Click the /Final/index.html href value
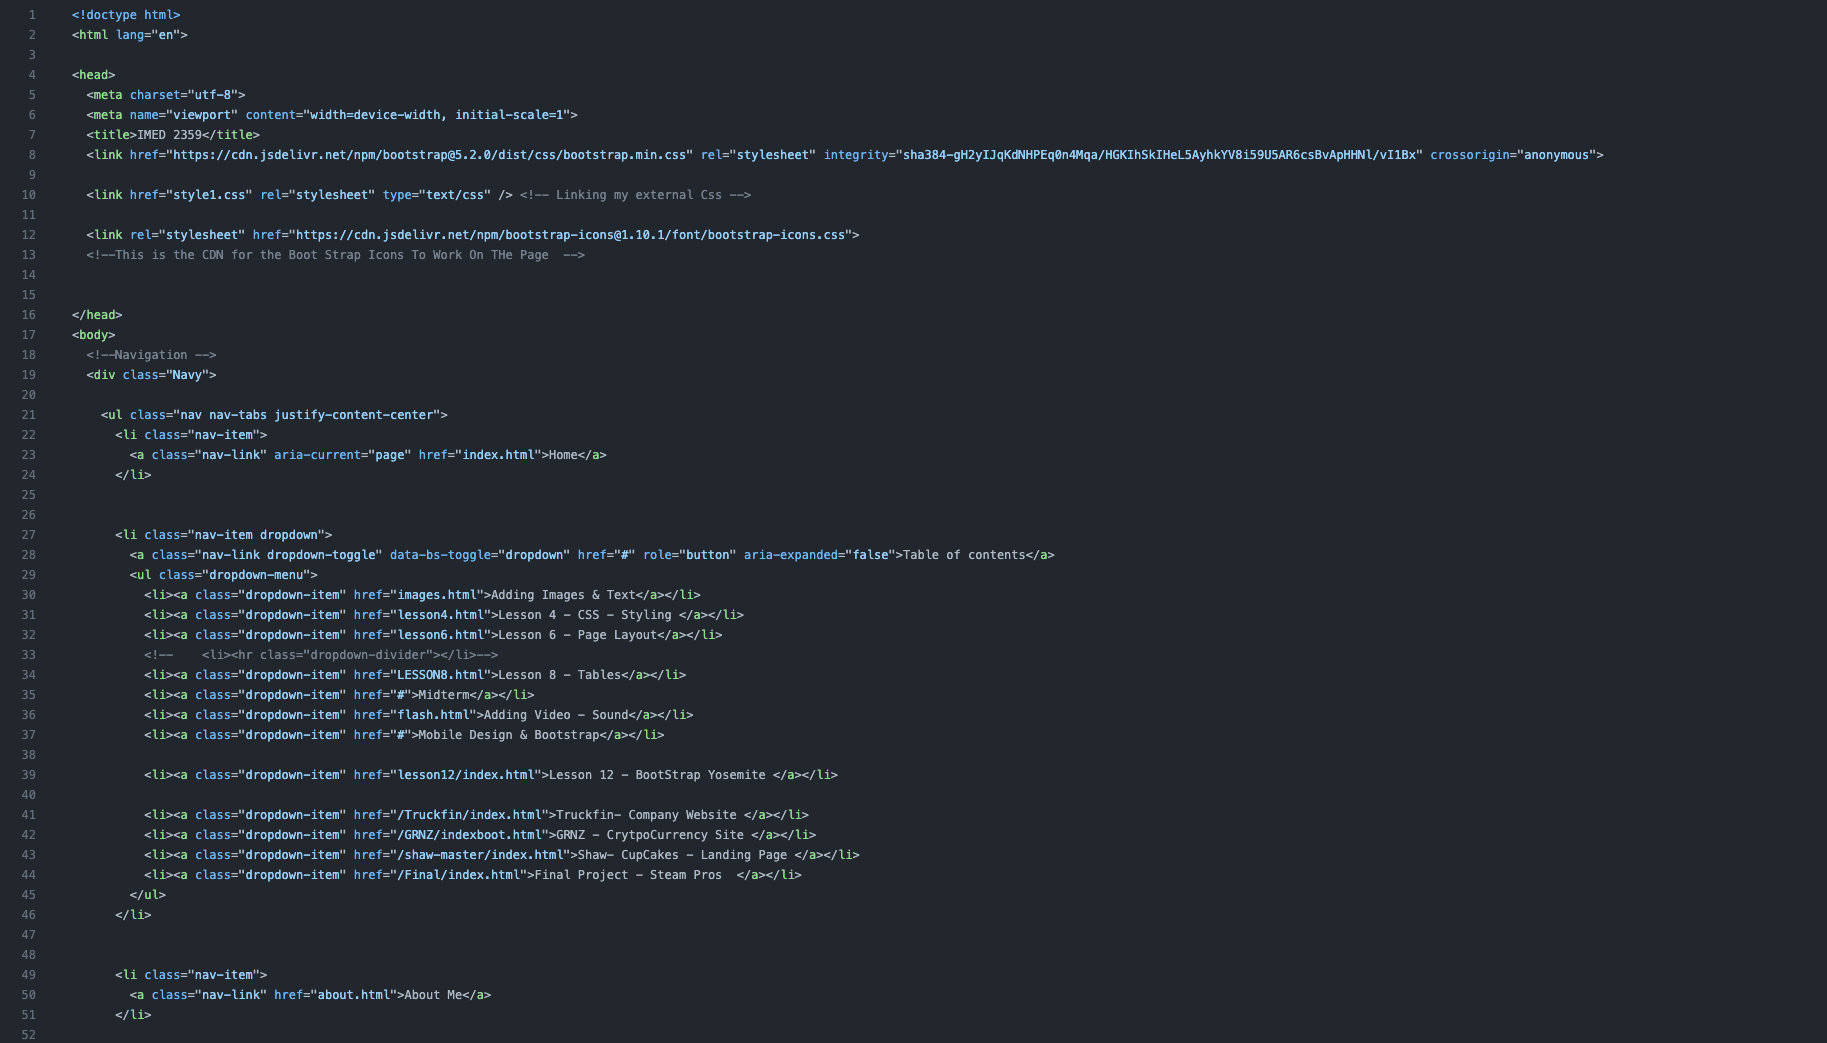1827x1043 pixels. pyautogui.click(x=458, y=875)
